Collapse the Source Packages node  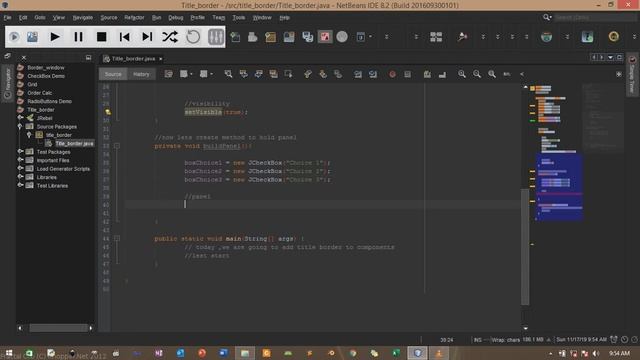[x=20, y=126]
